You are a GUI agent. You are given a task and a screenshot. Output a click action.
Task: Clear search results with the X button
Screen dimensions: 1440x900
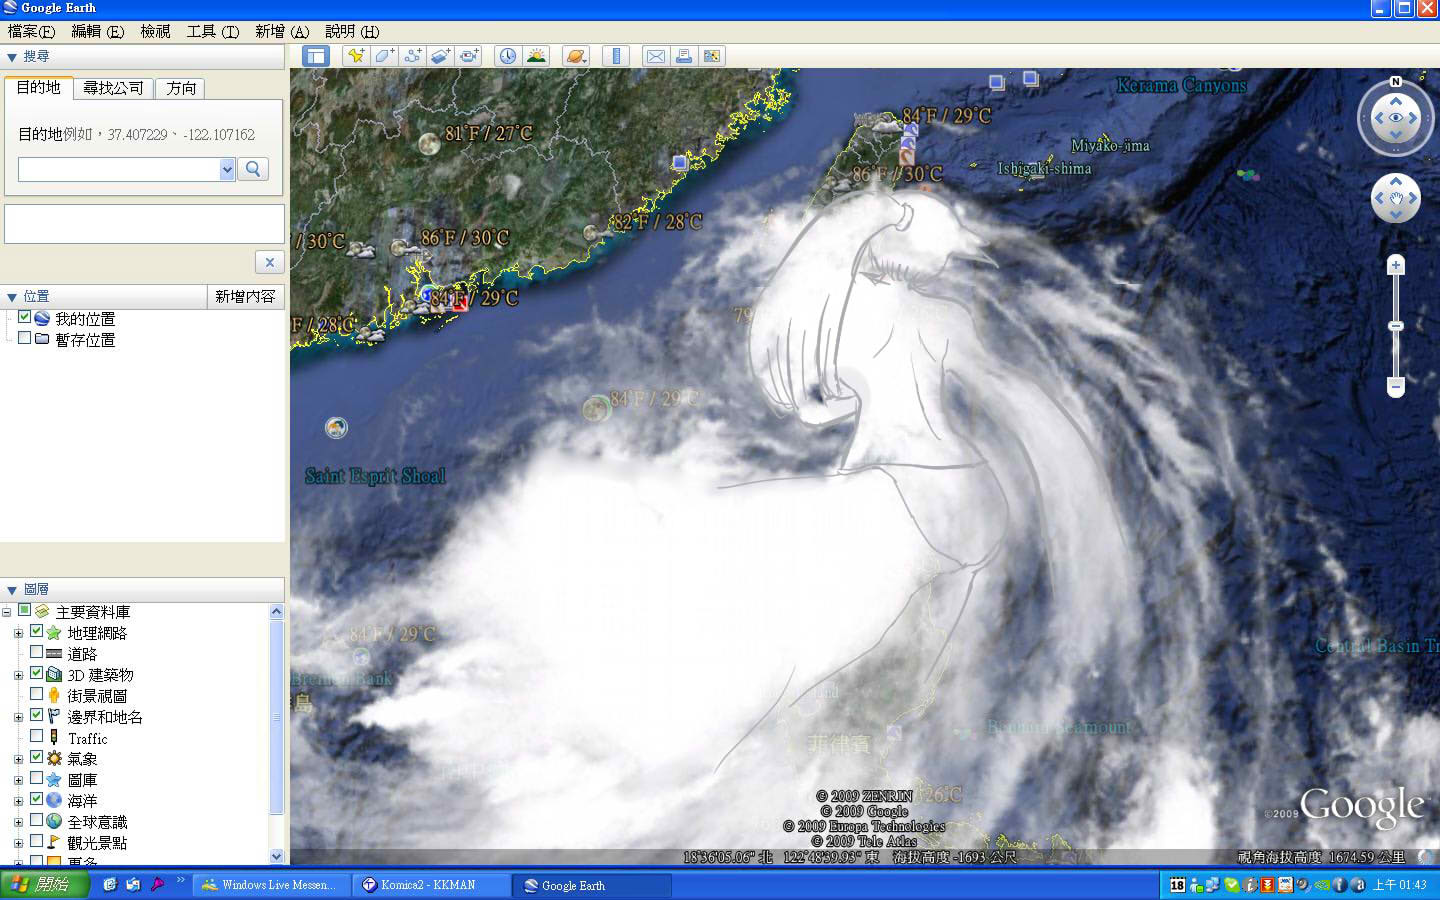[x=269, y=262]
